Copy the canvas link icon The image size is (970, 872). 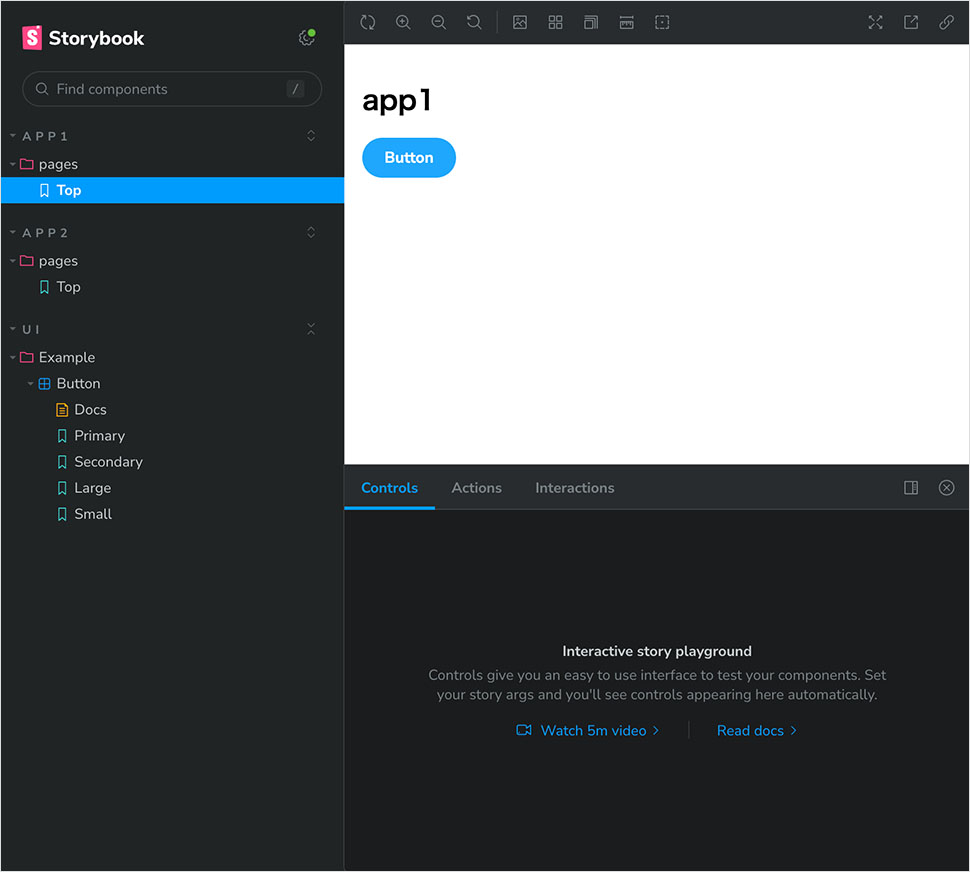(946, 22)
